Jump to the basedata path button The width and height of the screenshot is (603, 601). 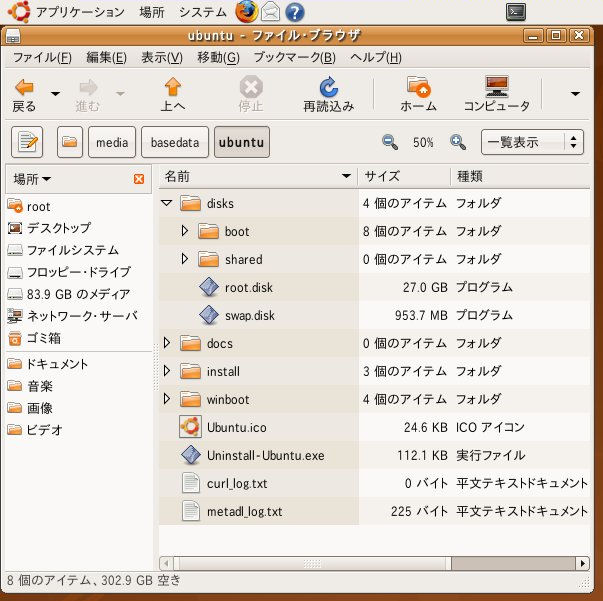click(175, 142)
